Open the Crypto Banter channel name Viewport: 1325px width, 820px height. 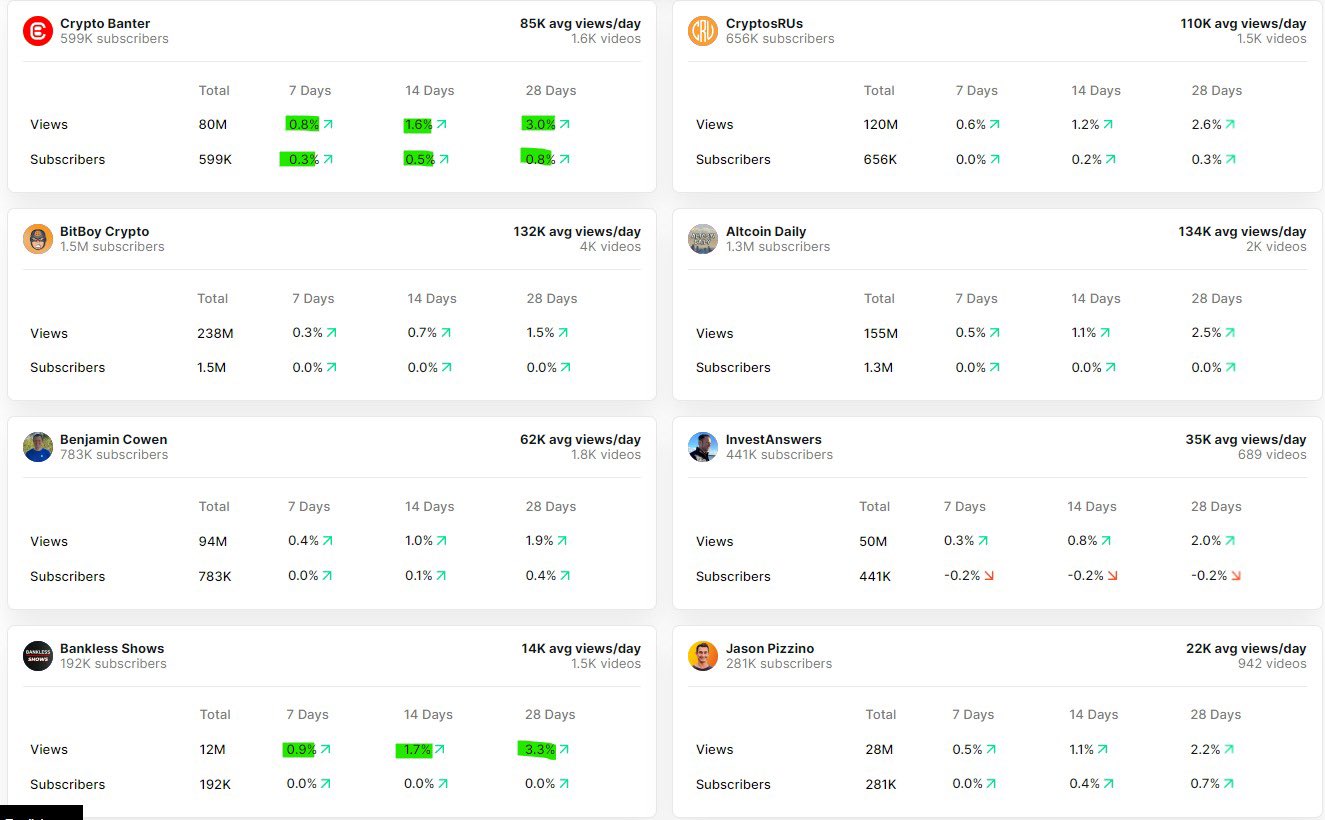coord(105,24)
